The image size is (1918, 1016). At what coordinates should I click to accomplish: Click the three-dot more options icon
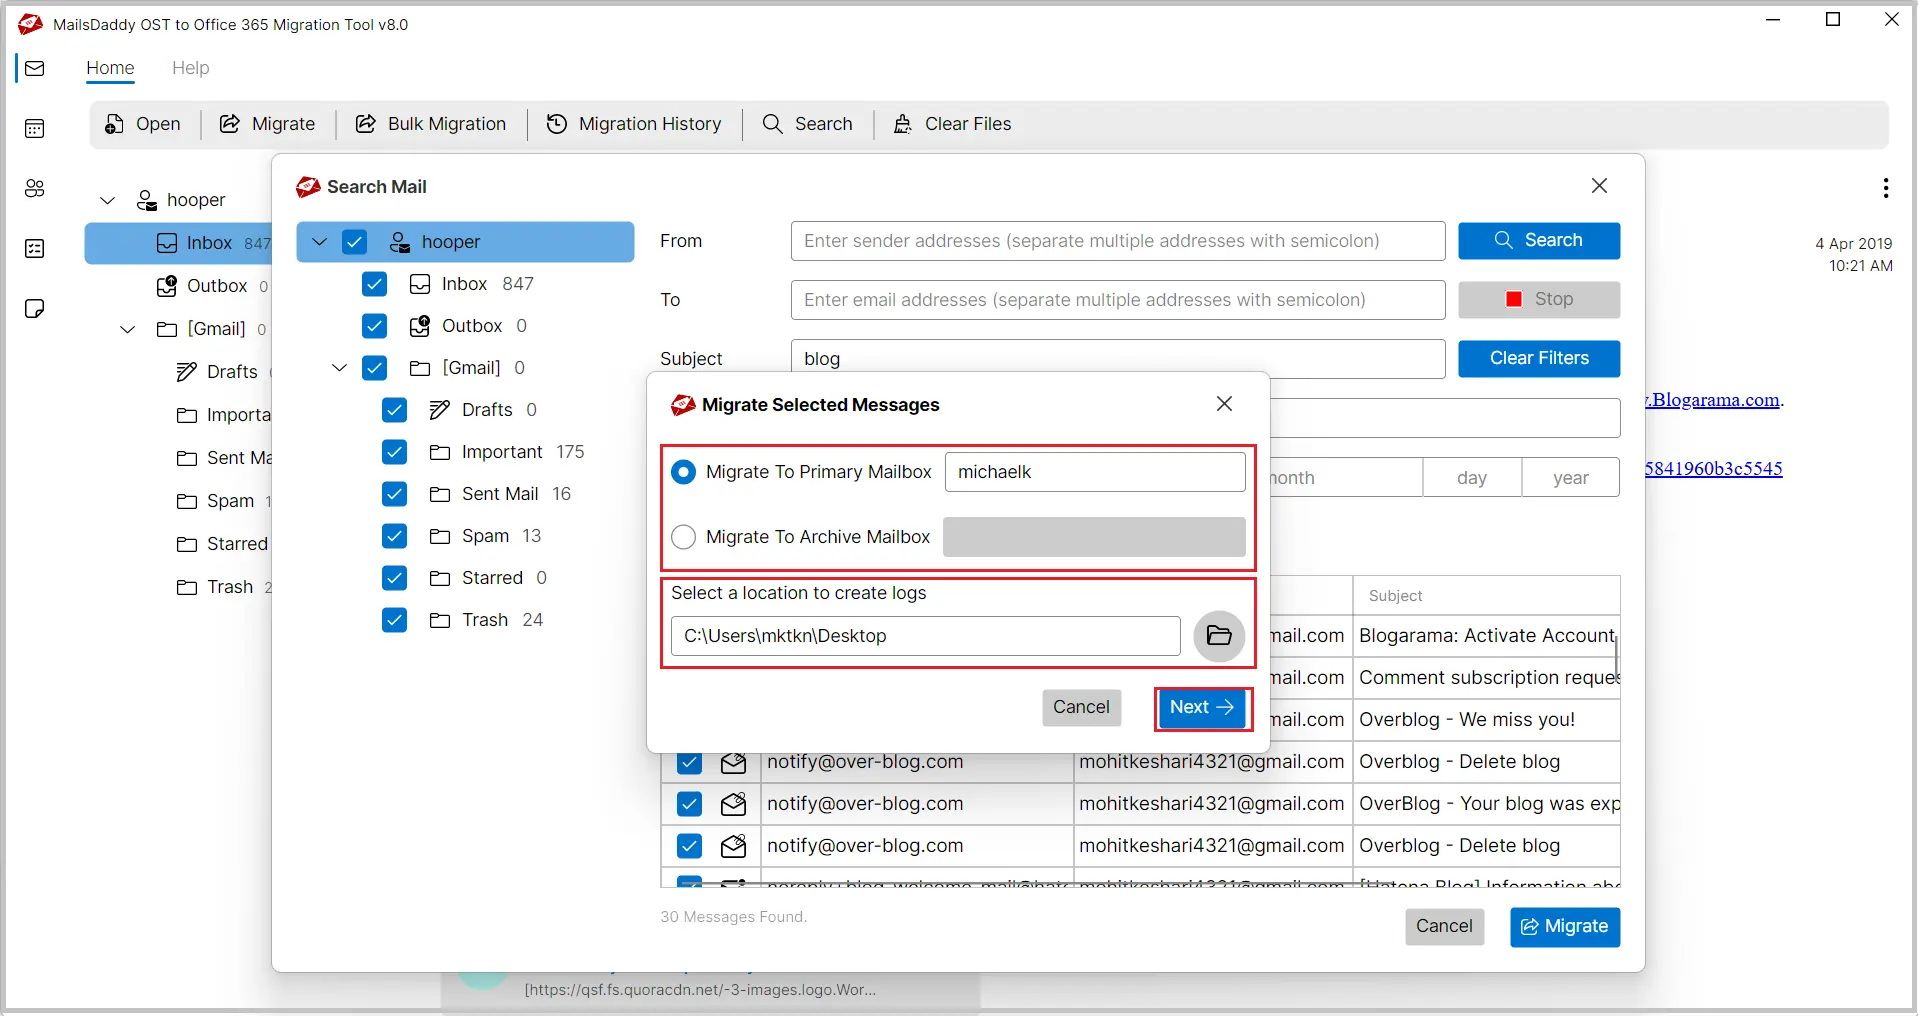click(x=1885, y=188)
